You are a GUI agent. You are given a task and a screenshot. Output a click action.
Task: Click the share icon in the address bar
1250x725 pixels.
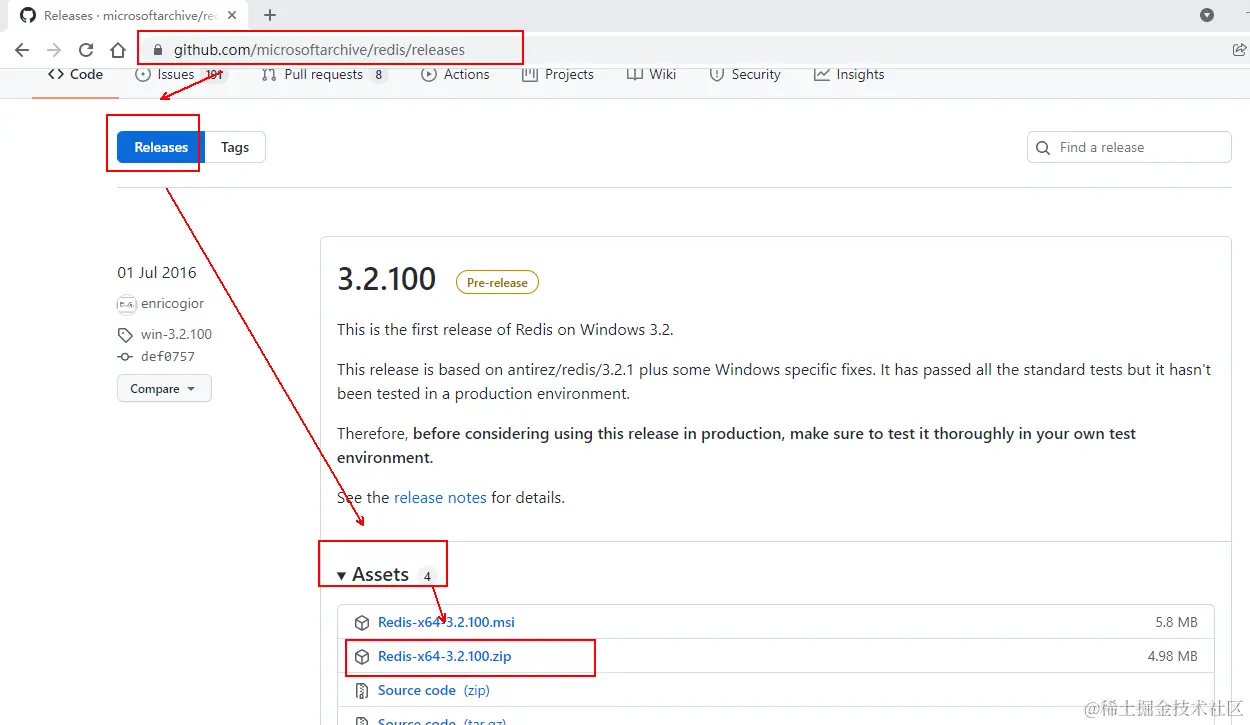1239,50
